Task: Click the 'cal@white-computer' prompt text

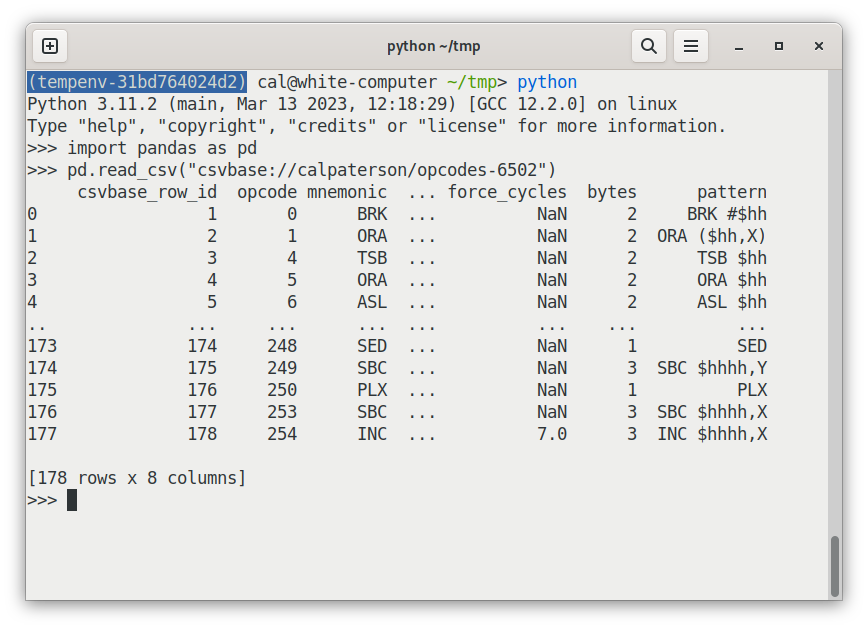Action: click(347, 82)
